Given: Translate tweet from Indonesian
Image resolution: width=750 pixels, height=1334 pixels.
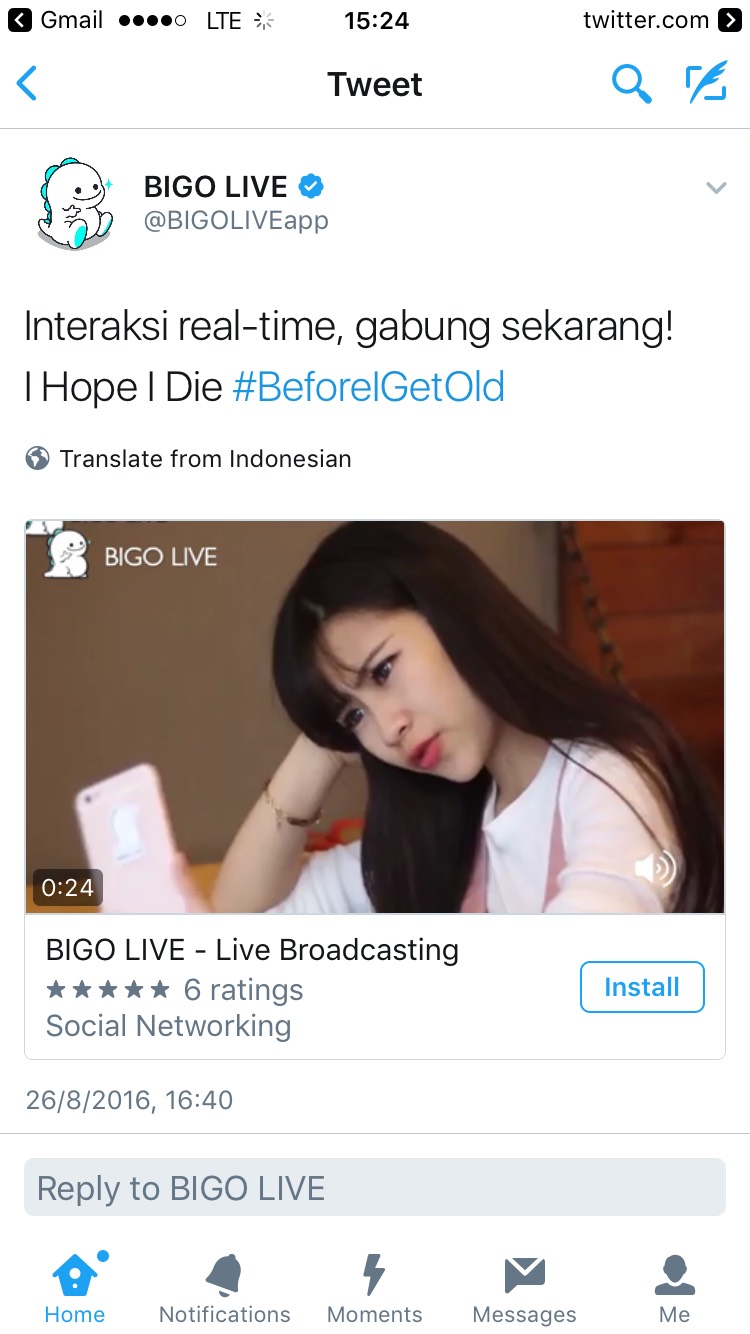Looking at the screenshot, I should (x=205, y=459).
